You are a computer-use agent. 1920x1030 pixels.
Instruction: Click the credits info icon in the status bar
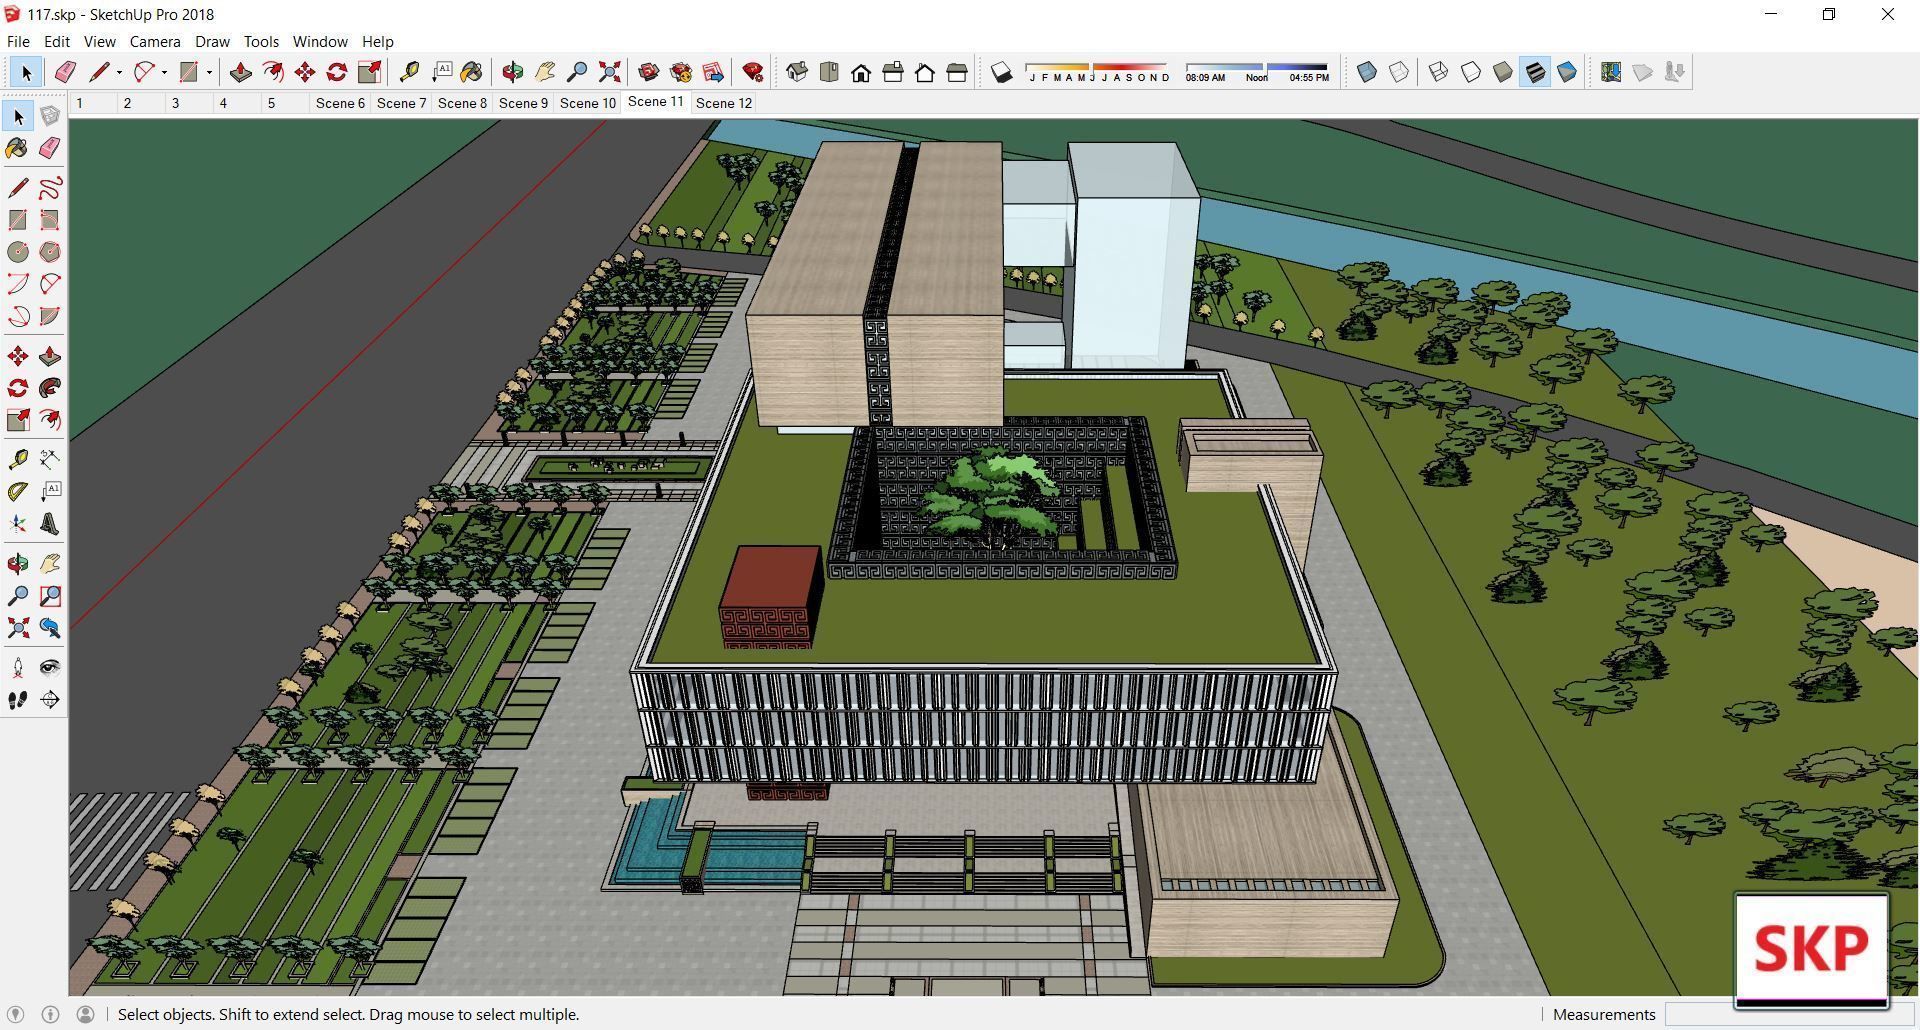tap(51, 1014)
